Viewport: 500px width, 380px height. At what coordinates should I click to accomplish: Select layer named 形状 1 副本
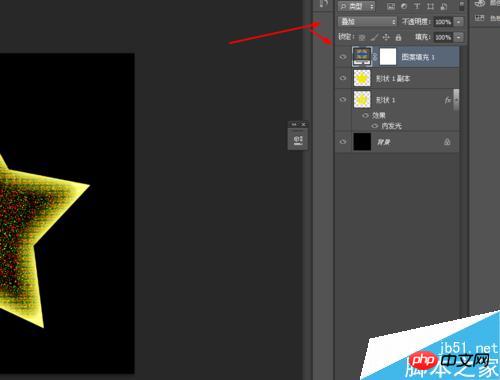tap(393, 79)
